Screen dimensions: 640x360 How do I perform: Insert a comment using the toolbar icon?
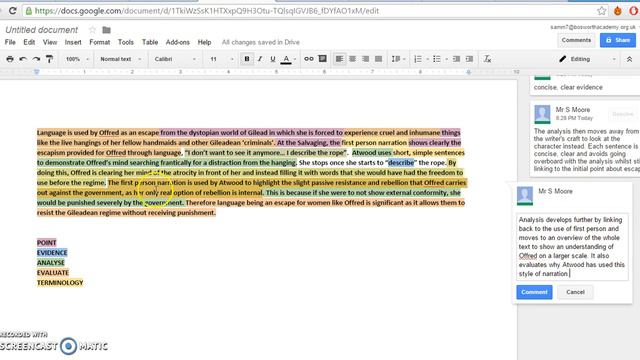click(x=322, y=59)
